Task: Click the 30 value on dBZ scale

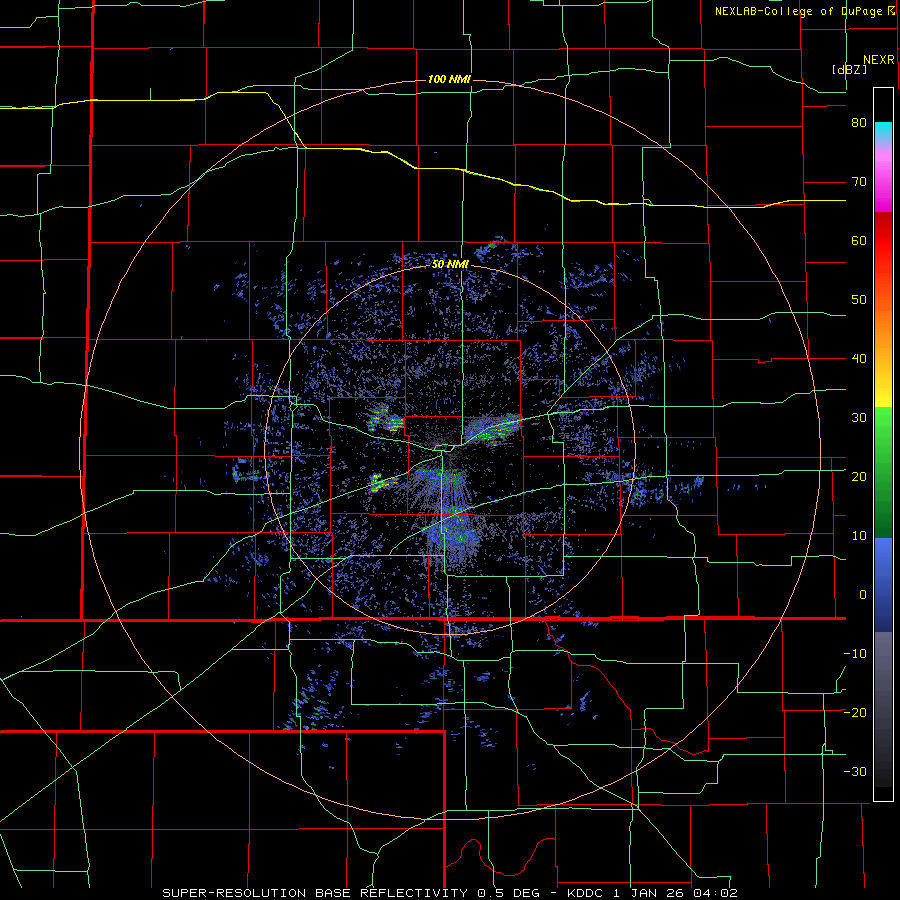Action: (859, 417)
